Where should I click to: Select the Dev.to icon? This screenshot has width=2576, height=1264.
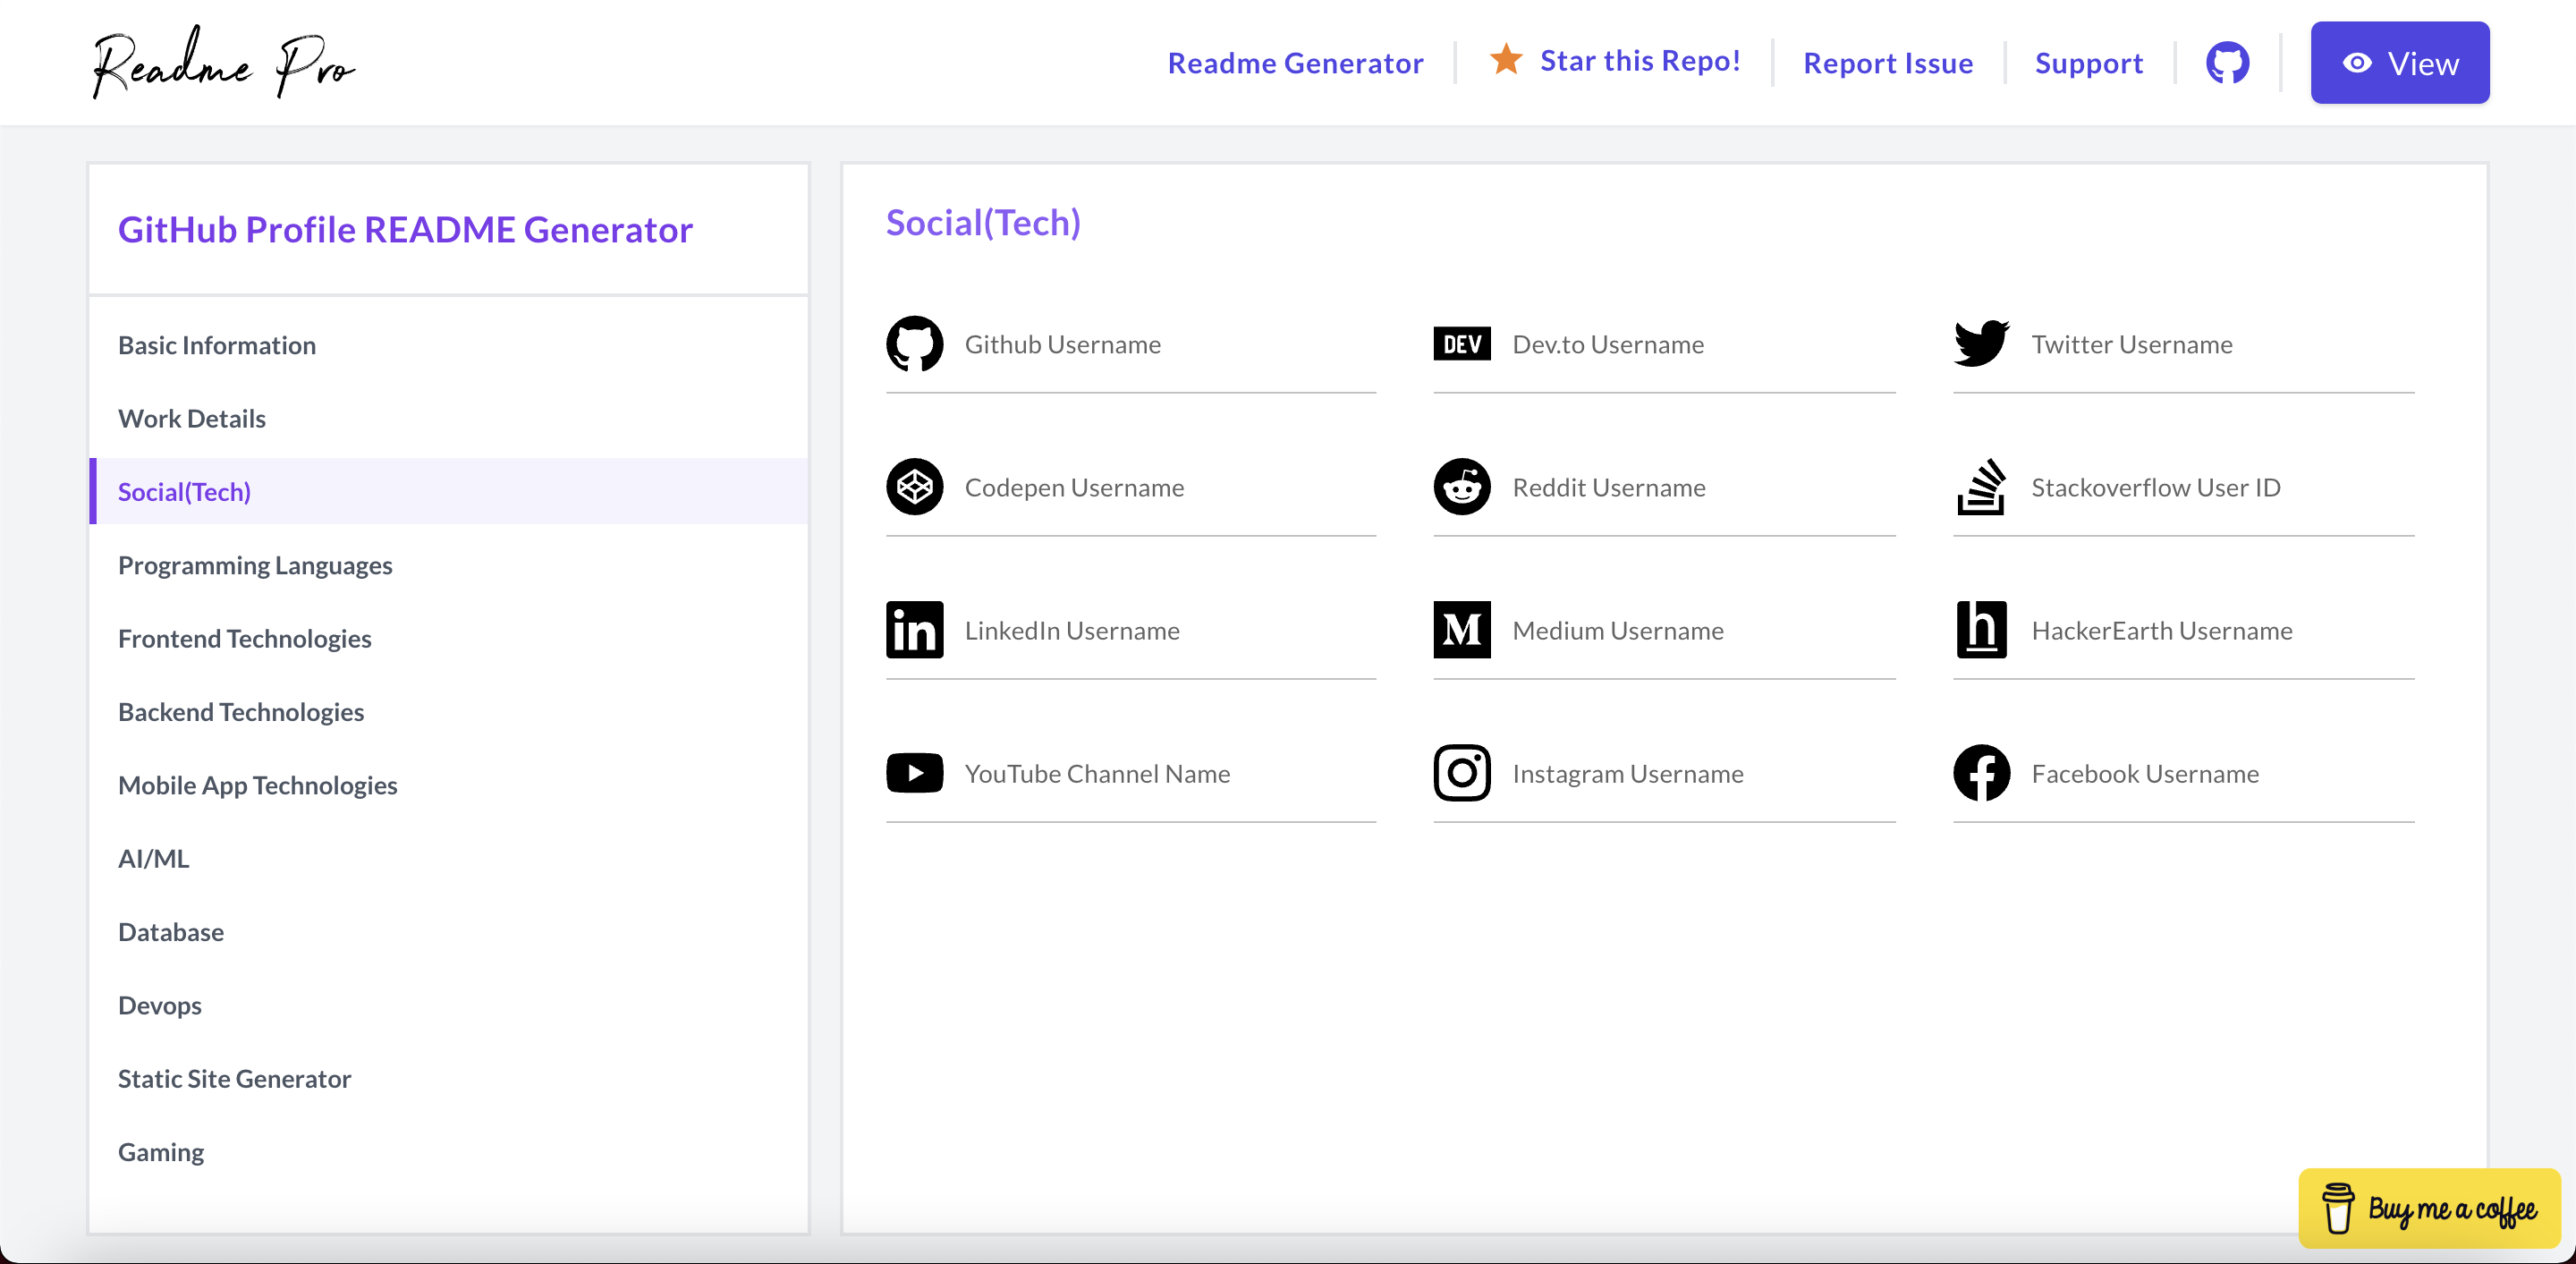click(1461, 344)
